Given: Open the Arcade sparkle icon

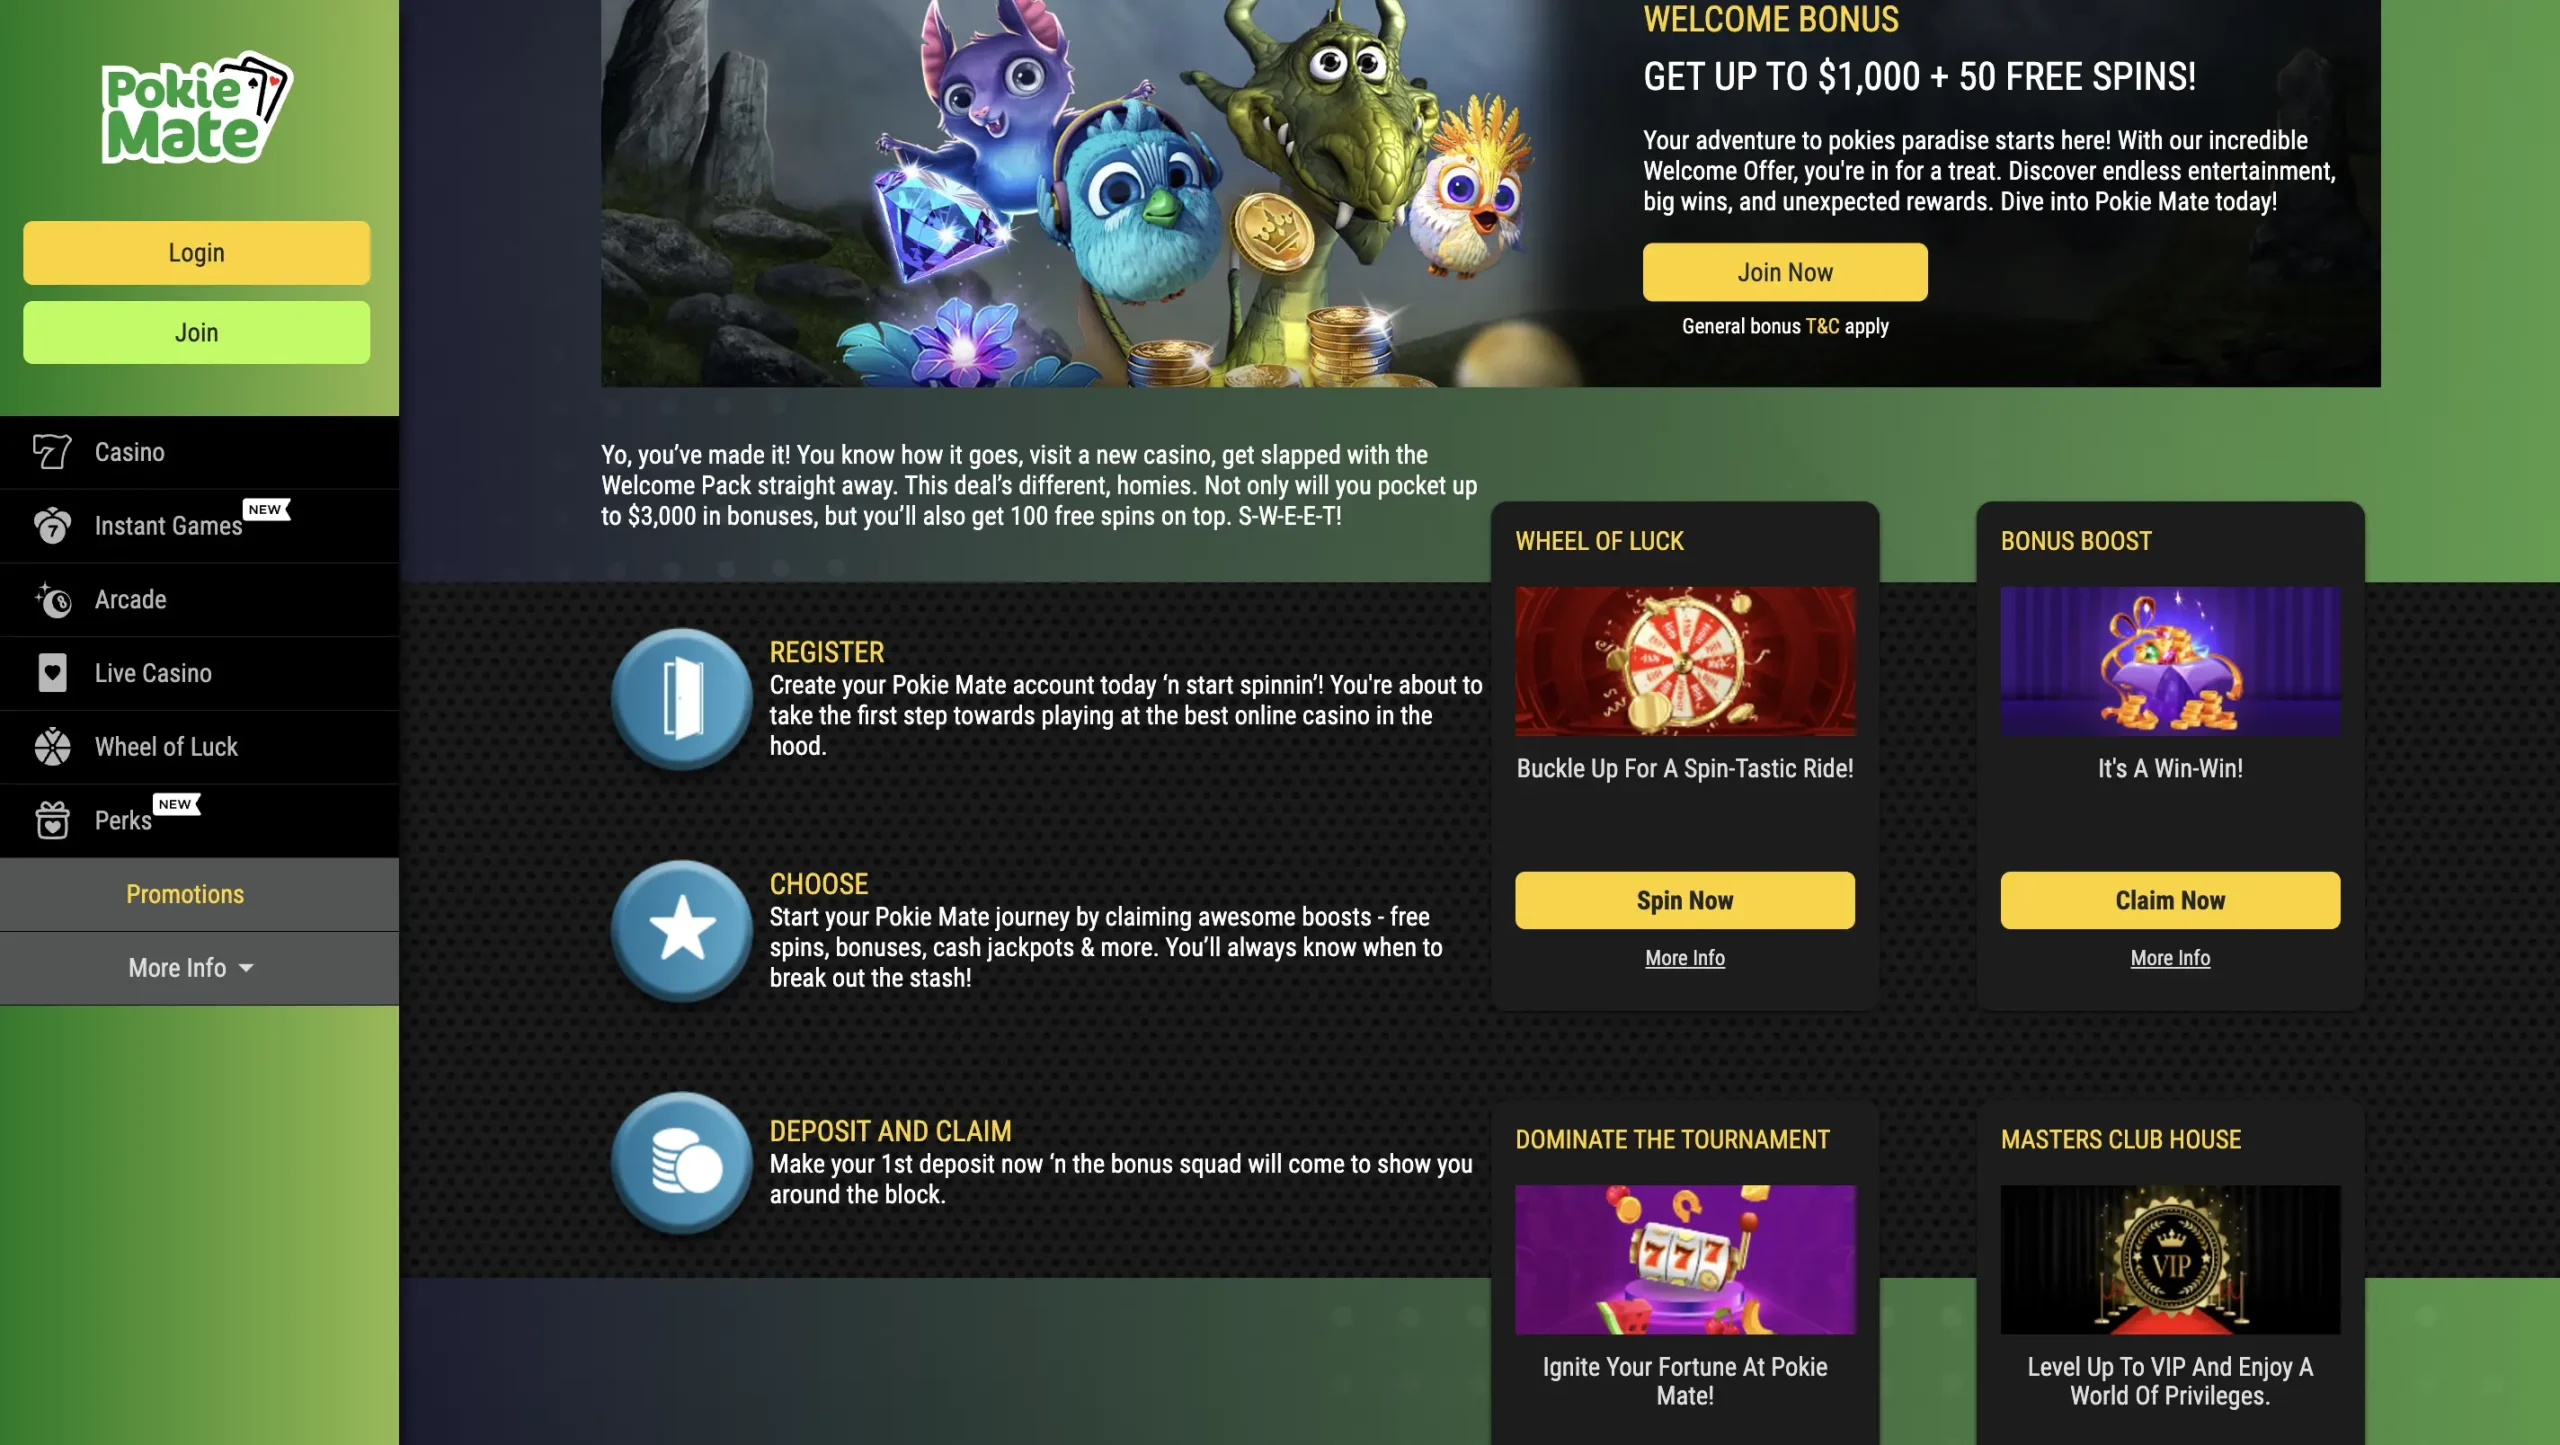Looking at the screenshot, I should [x=52, y=600].
